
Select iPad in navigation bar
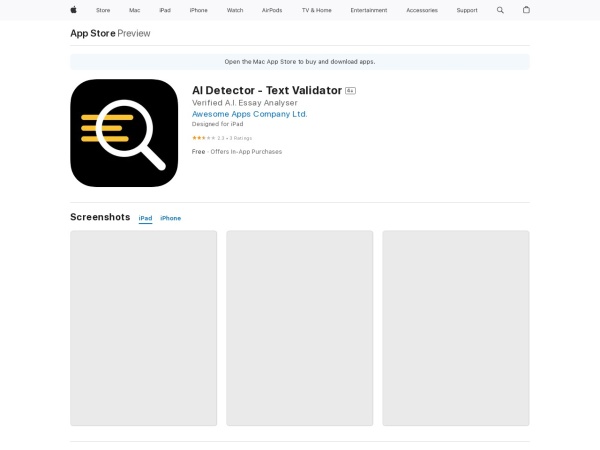tap(165, 10)
